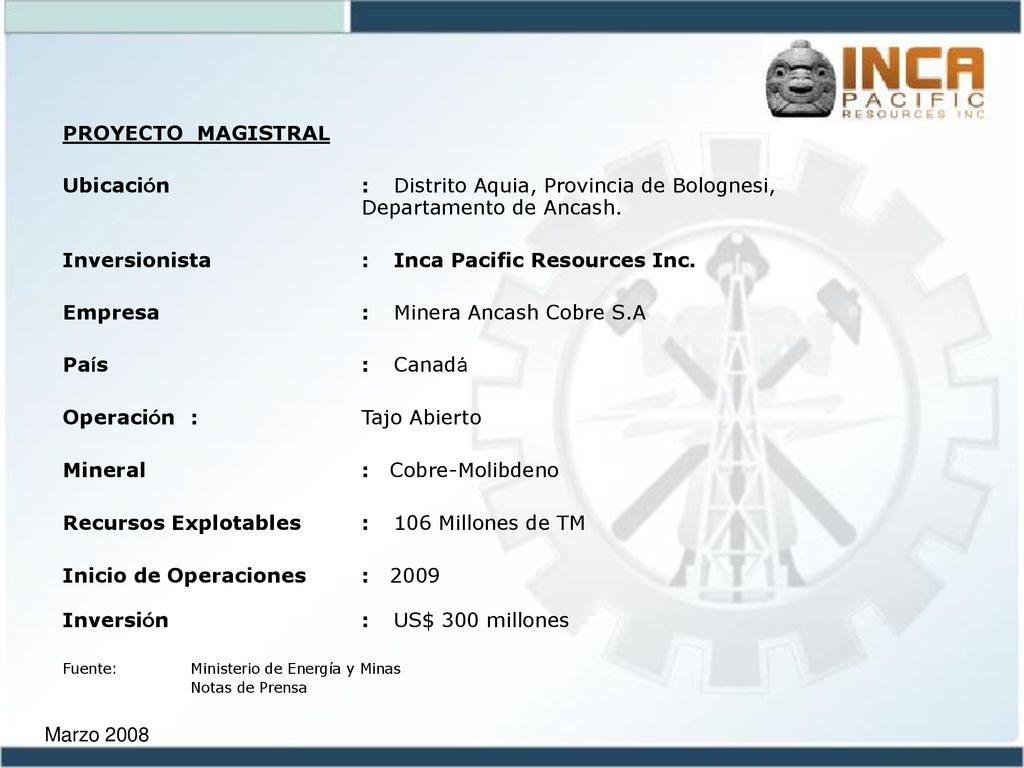Select text 'Distrito Aquia, Provincia de Bolognesi,'
Screen dimensions: 1024x768
coord(584,186)
